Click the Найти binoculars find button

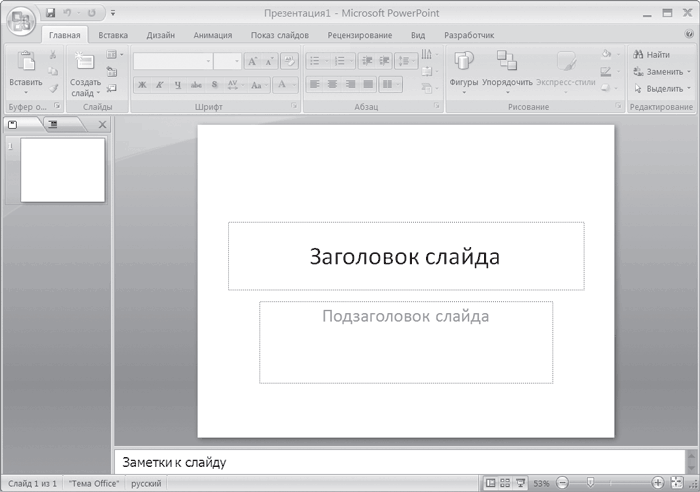651,54
